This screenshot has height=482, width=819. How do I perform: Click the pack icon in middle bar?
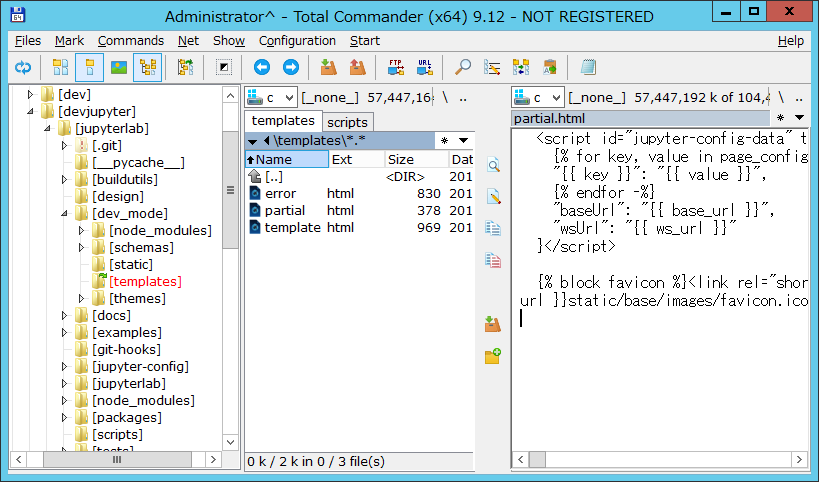click(x=493, y=324)
